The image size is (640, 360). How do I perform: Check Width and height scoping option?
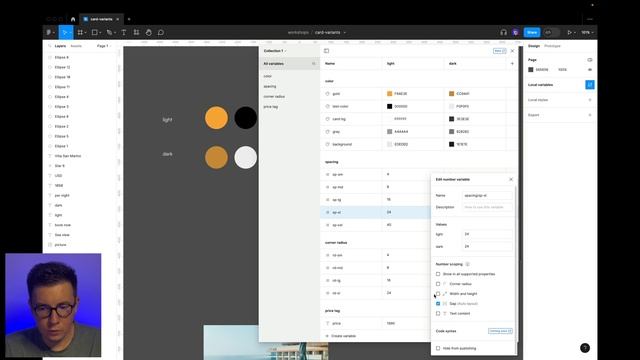(x=438, y=293)
